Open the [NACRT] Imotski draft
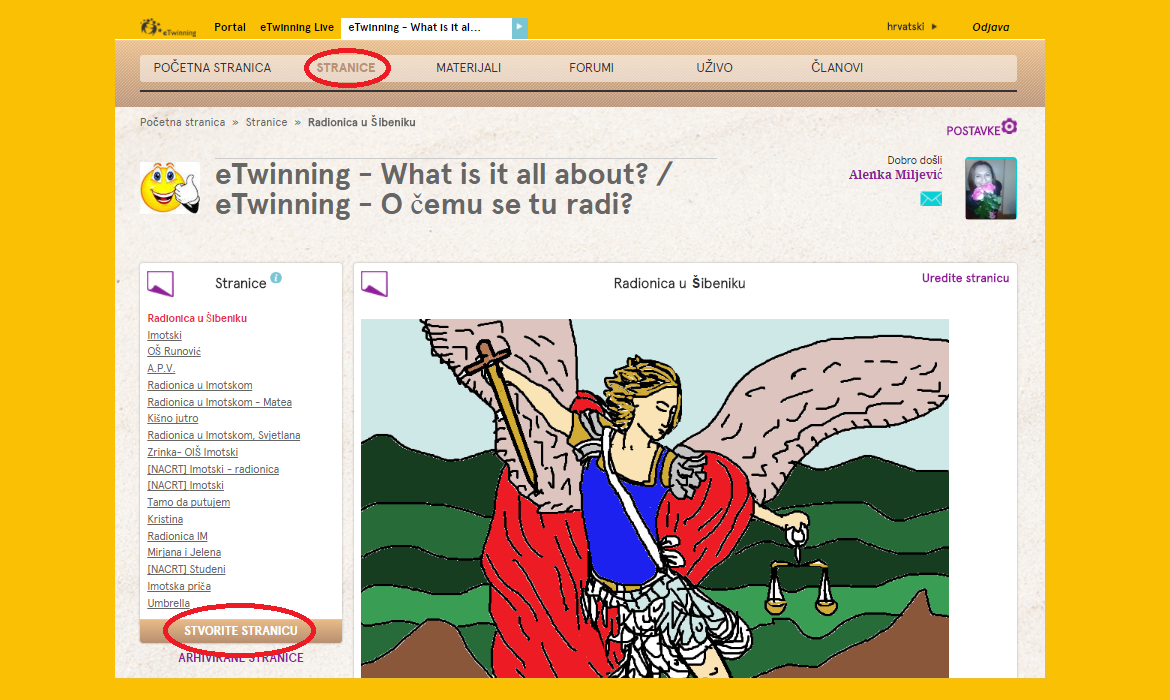The width and height of the screenshot is (1170, 700). [x=185, y=485]
